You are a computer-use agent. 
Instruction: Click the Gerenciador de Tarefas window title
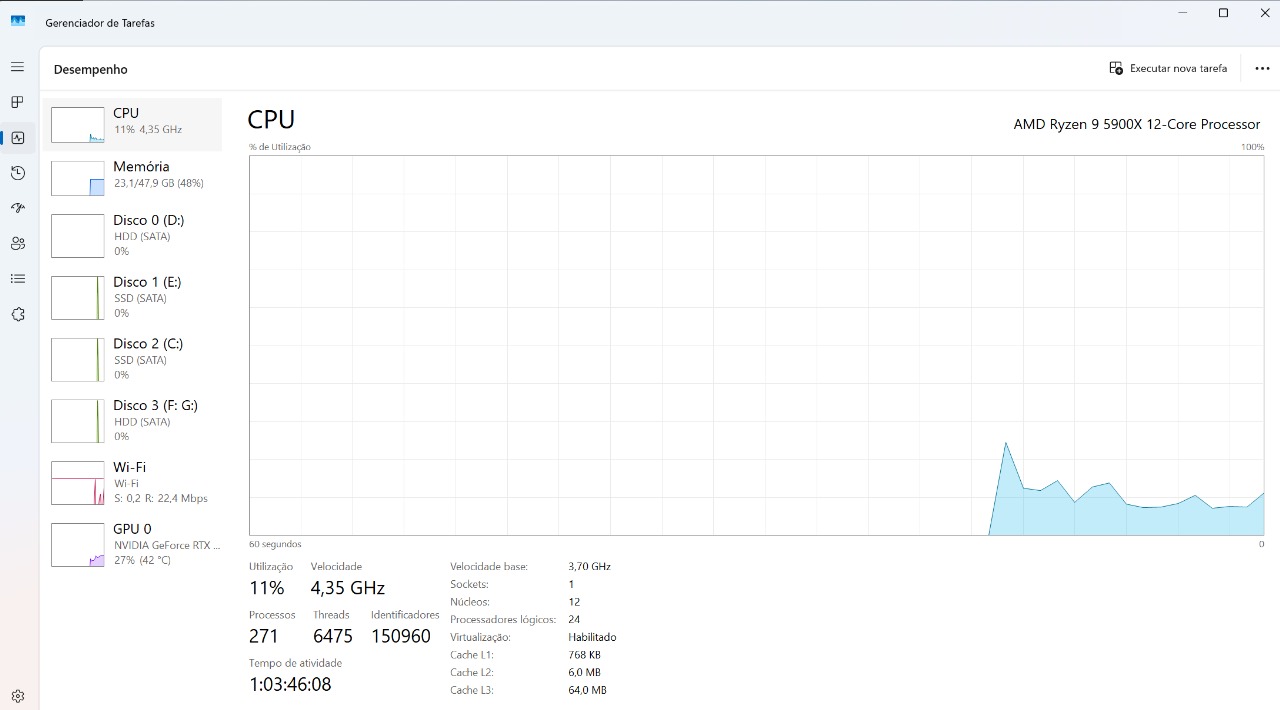[x=100, y=23]
